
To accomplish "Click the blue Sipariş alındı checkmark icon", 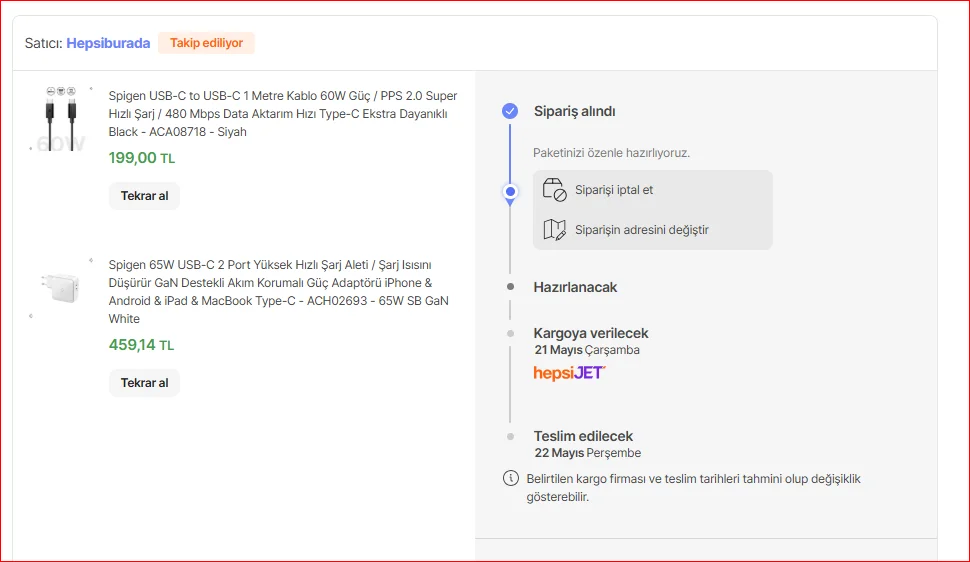I will [x=510, y=111].
